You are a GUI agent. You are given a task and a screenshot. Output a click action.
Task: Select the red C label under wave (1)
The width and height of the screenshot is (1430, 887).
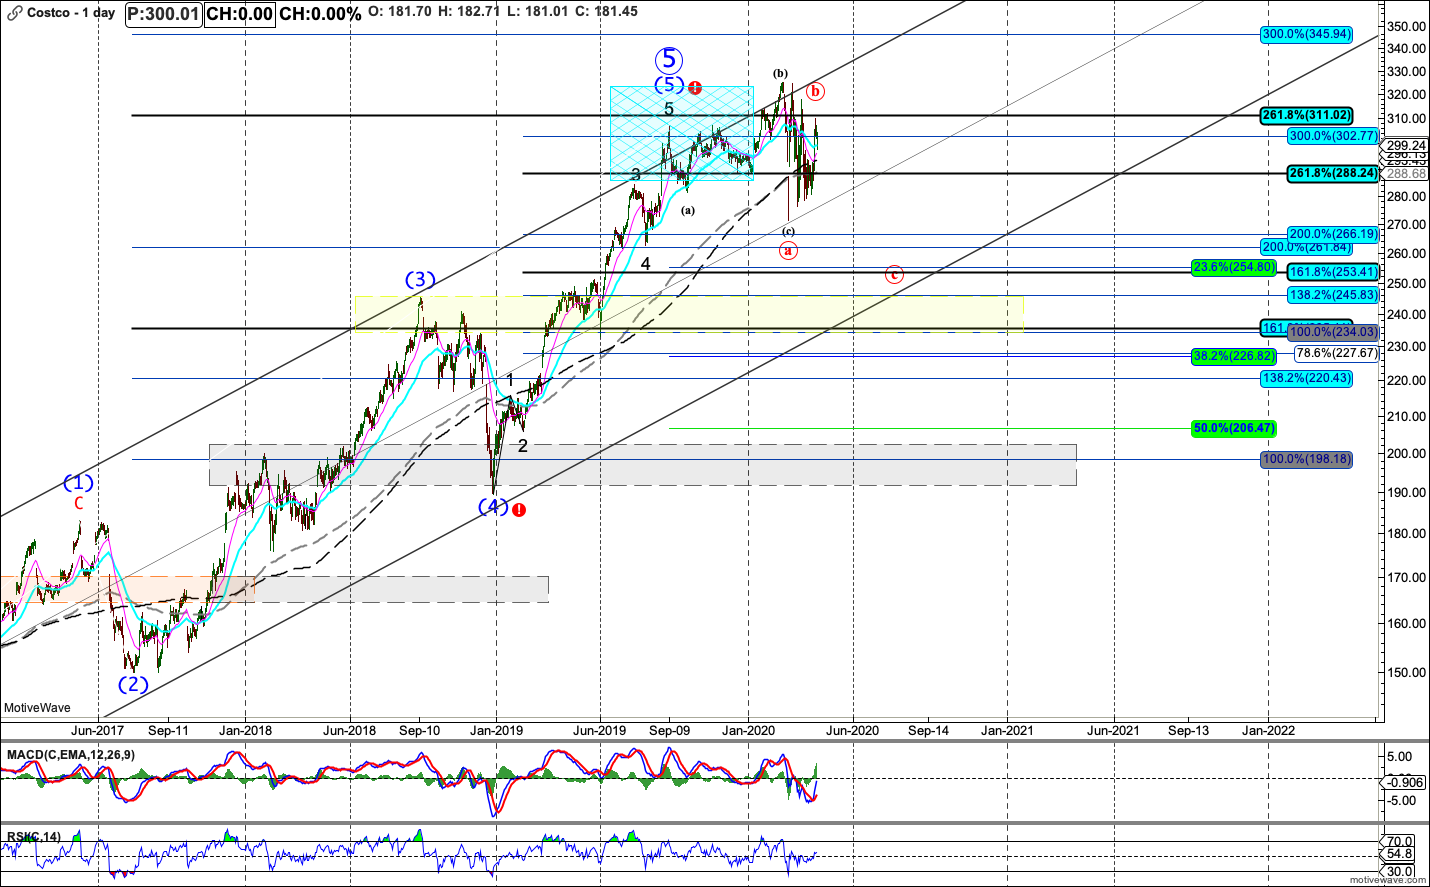point(79,503)
